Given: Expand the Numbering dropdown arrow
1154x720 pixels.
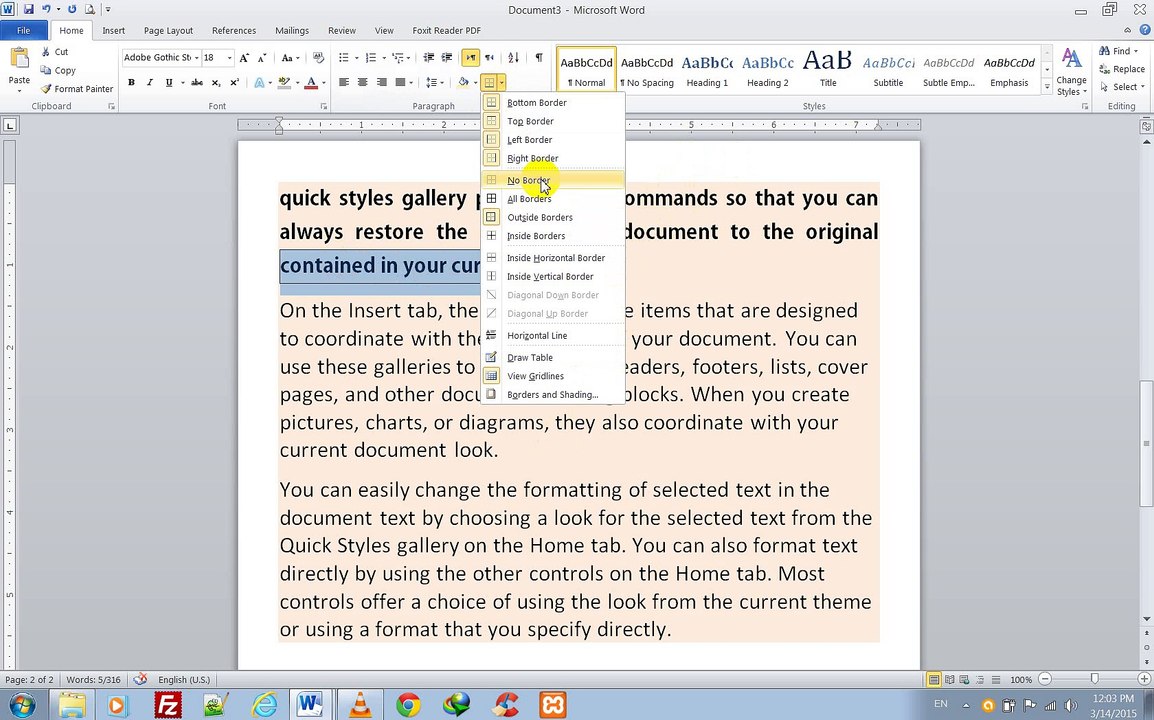Looking at the screenshot, I should (383, 57).
